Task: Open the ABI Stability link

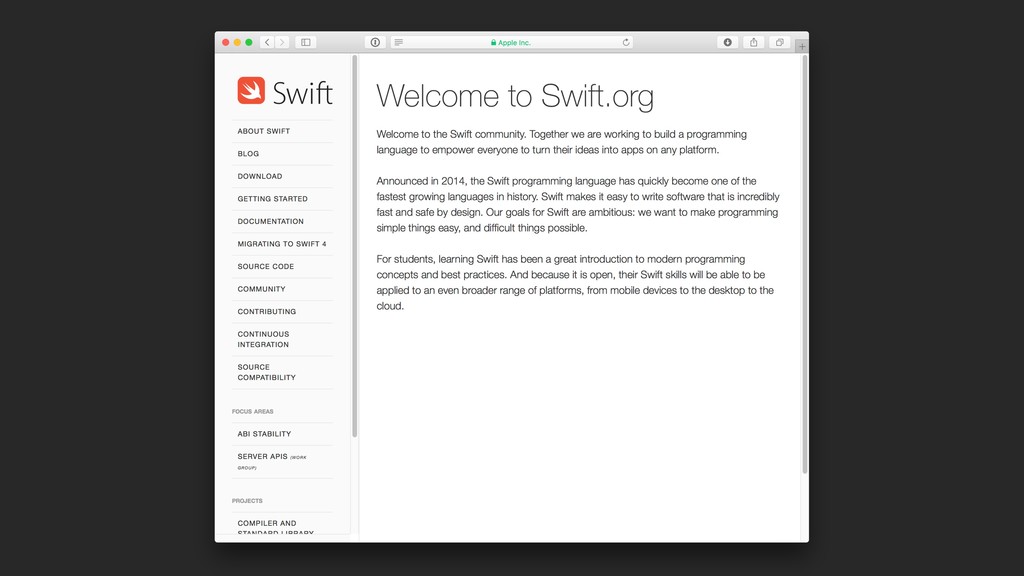Action: (264, 434)
